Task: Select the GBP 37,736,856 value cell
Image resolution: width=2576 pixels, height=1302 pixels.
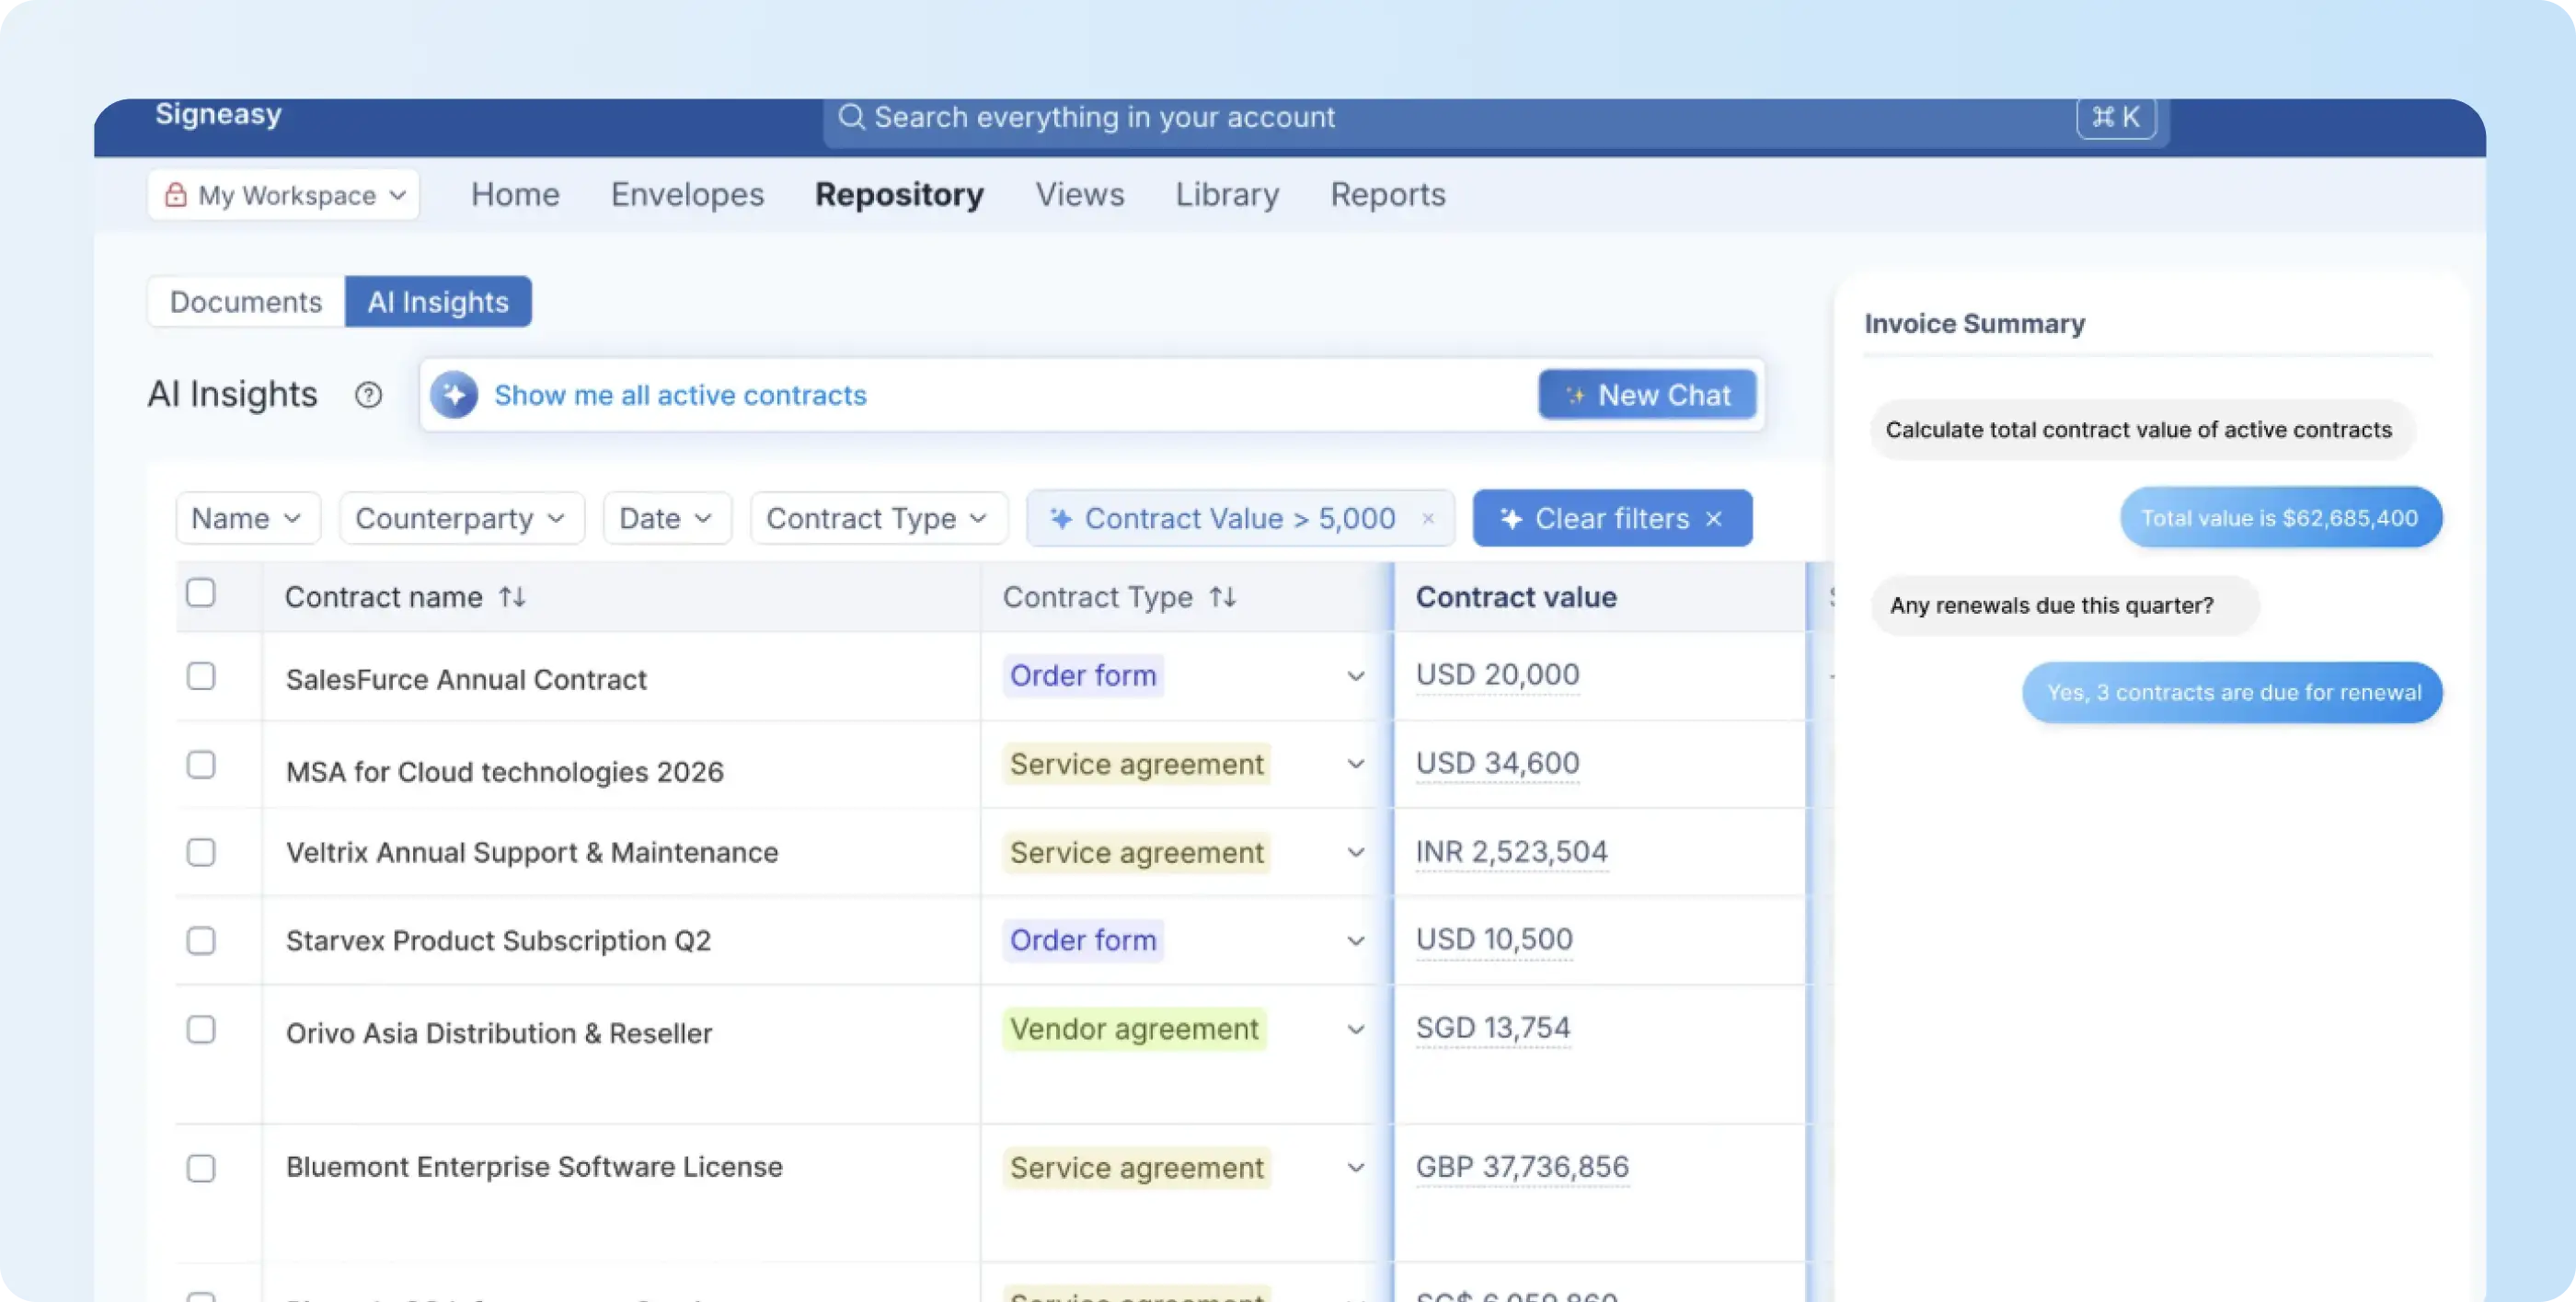Action: [1522, 1167]
